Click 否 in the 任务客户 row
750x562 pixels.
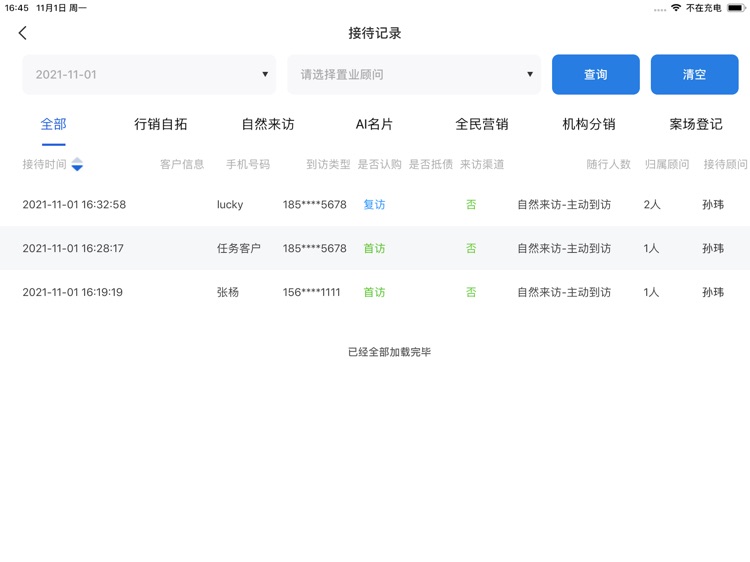471,248
